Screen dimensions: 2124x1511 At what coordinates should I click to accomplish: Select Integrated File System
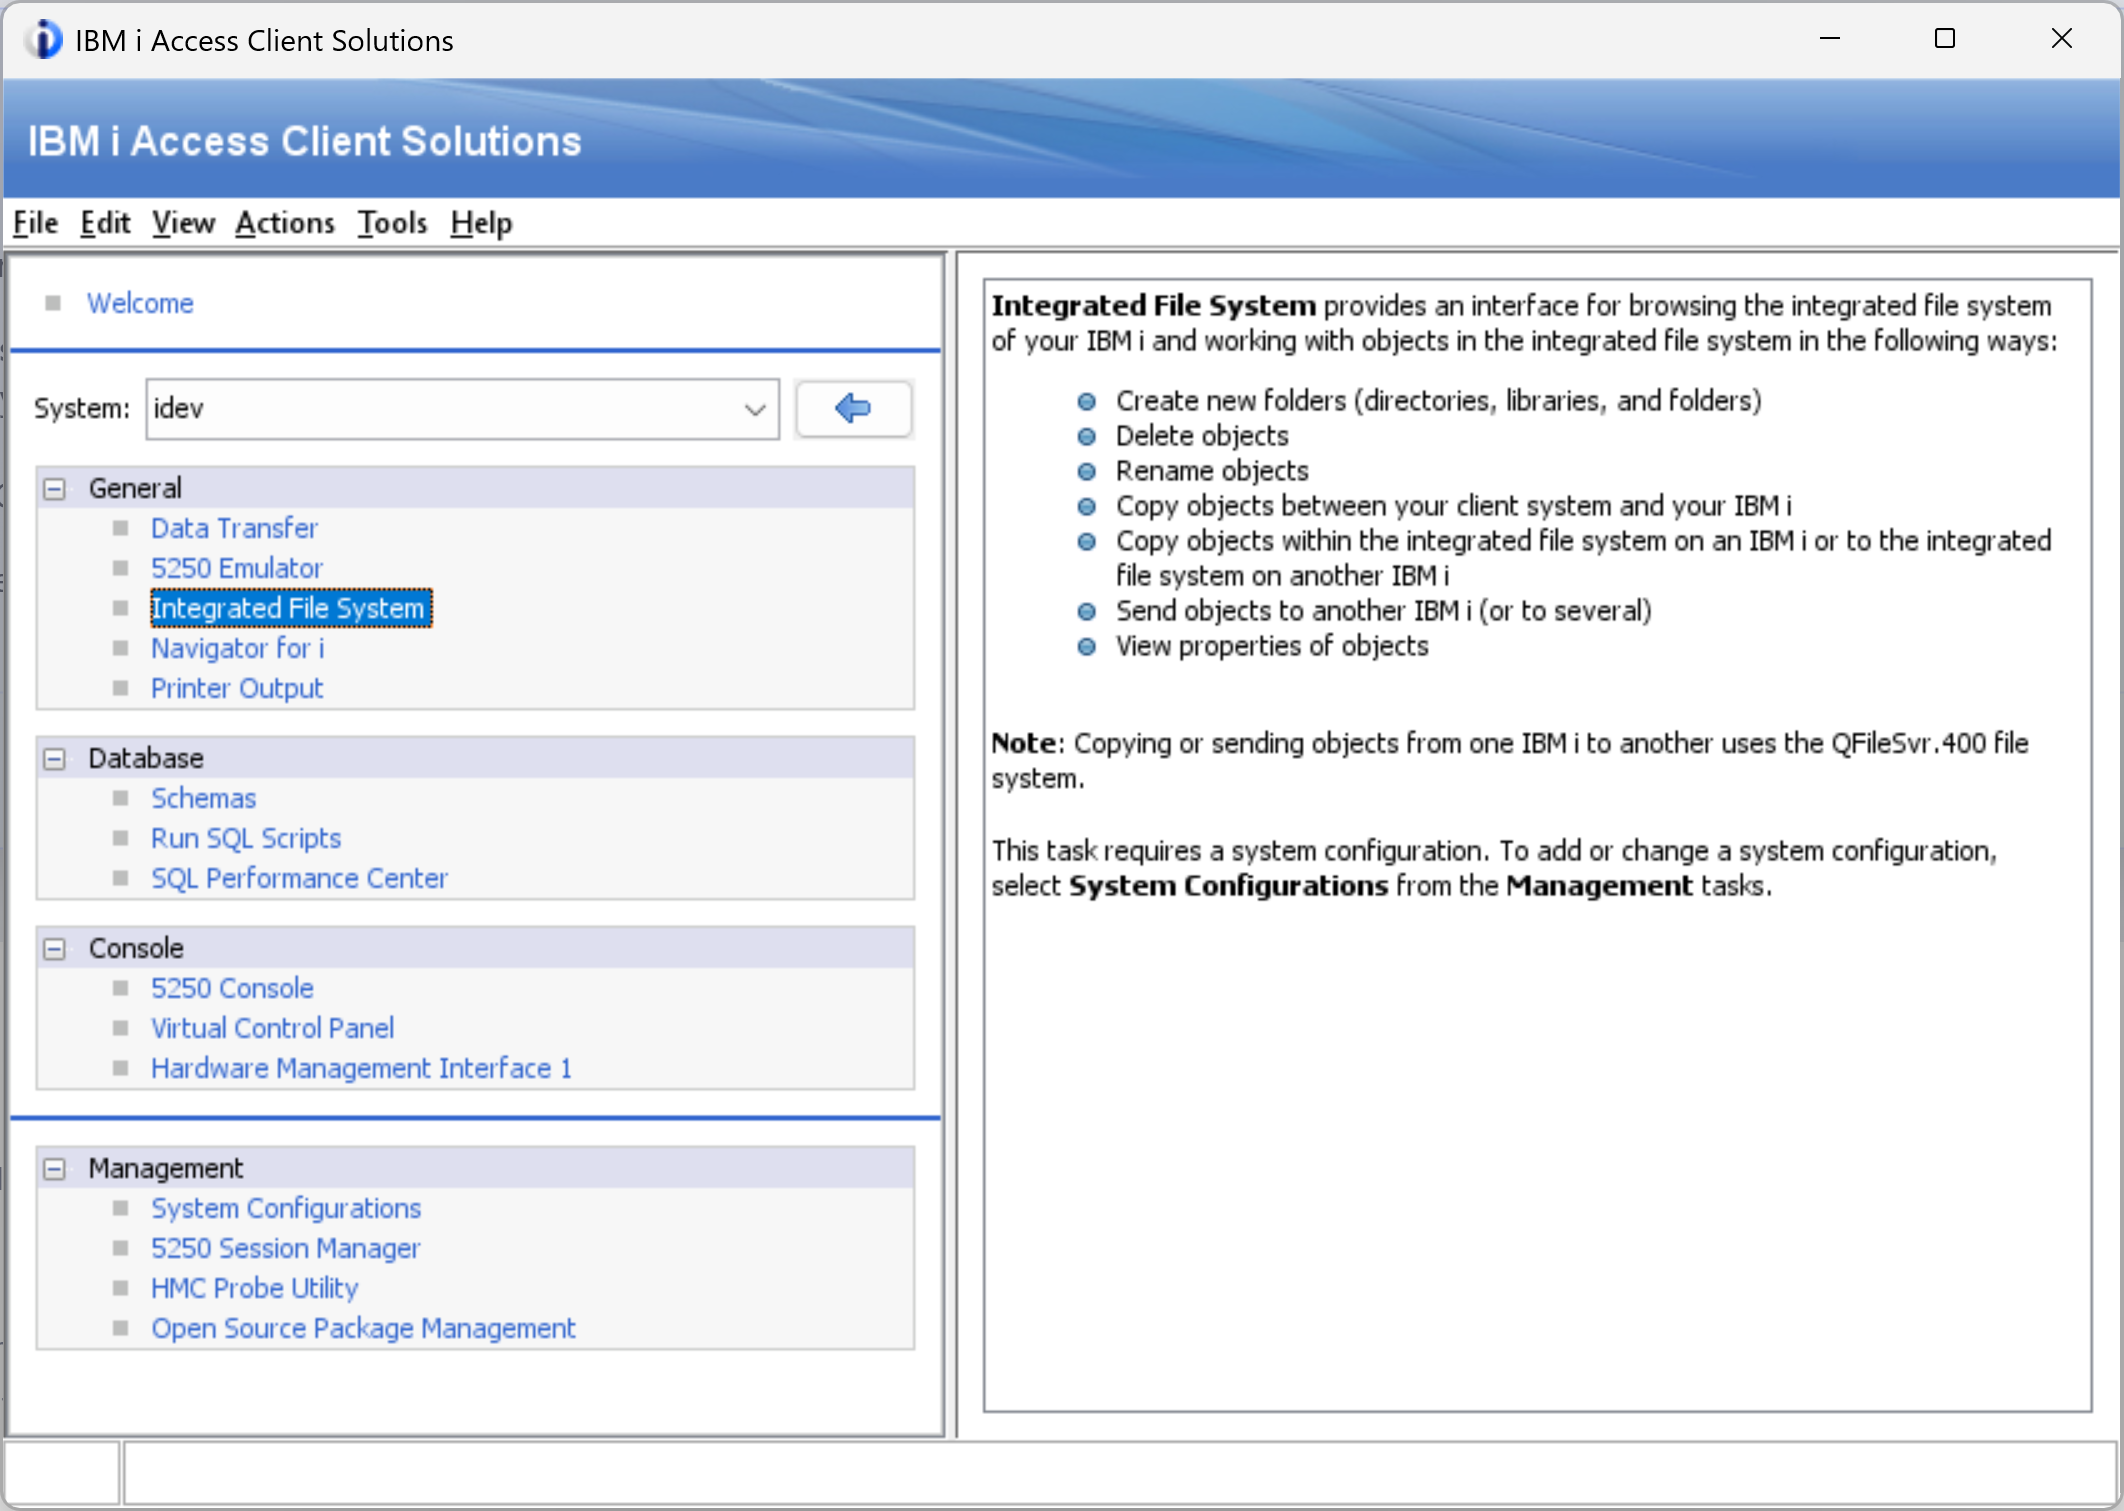(291, 608)
